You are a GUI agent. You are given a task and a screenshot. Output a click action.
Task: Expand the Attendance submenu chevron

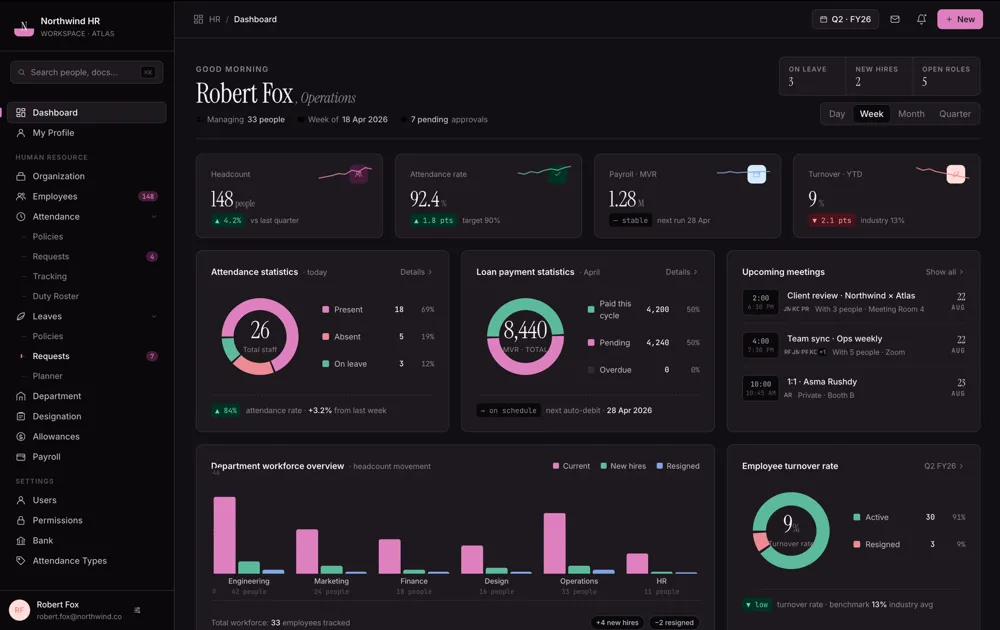154,217
